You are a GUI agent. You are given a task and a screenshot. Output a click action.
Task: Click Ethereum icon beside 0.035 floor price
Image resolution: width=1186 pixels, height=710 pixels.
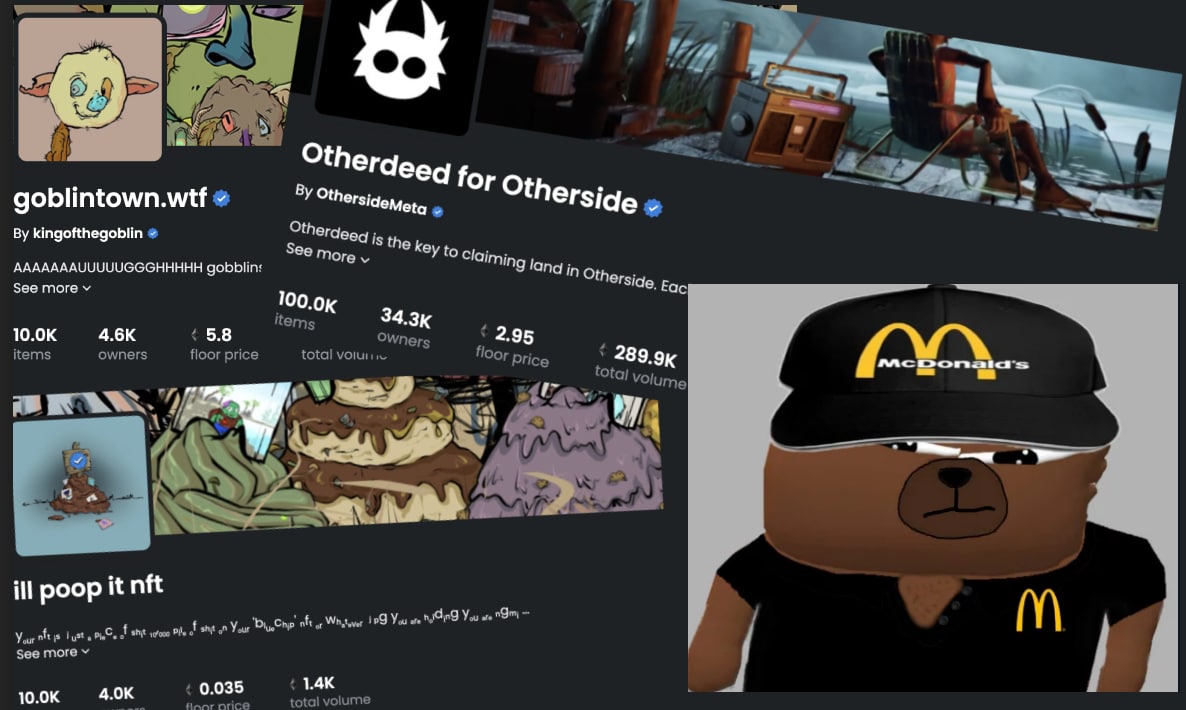188,689
